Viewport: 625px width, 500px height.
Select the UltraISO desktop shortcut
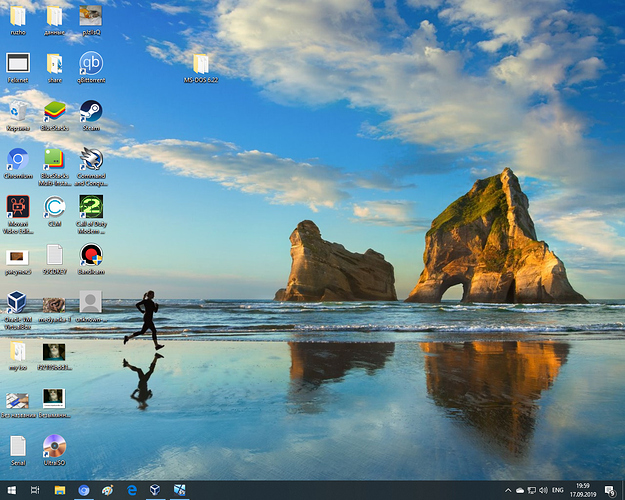click(55, 450)
